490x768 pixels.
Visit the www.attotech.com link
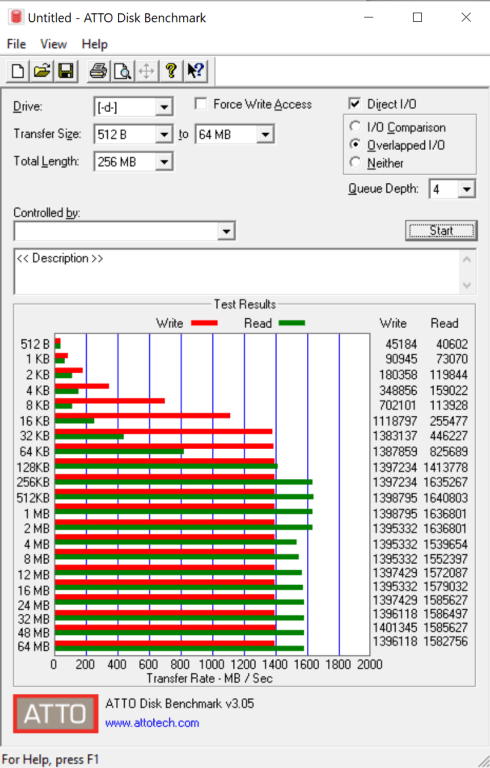point(152,723)
